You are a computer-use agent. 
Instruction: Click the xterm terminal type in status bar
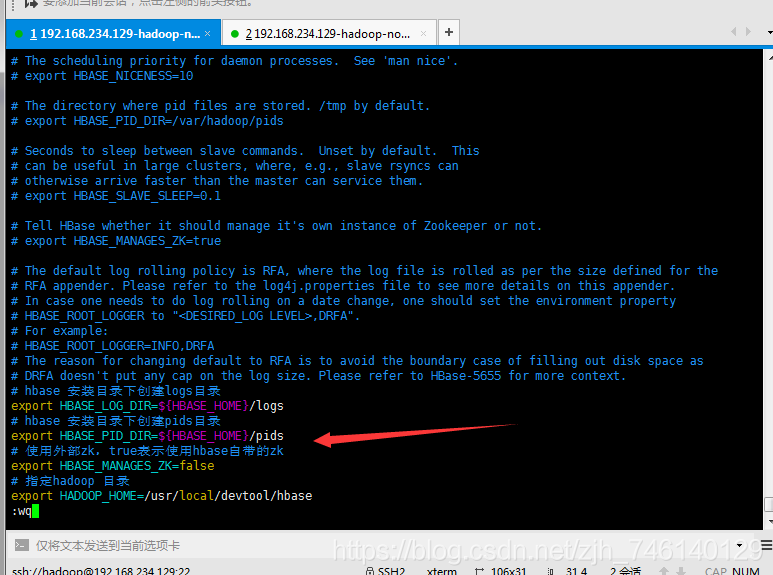442,571
